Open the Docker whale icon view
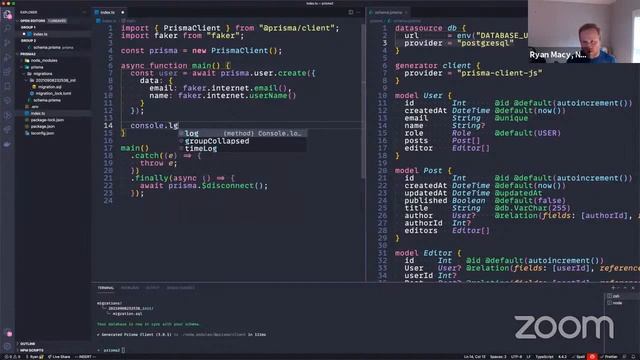Viewport: 640px width, 360px height. [x=7, y=144]
